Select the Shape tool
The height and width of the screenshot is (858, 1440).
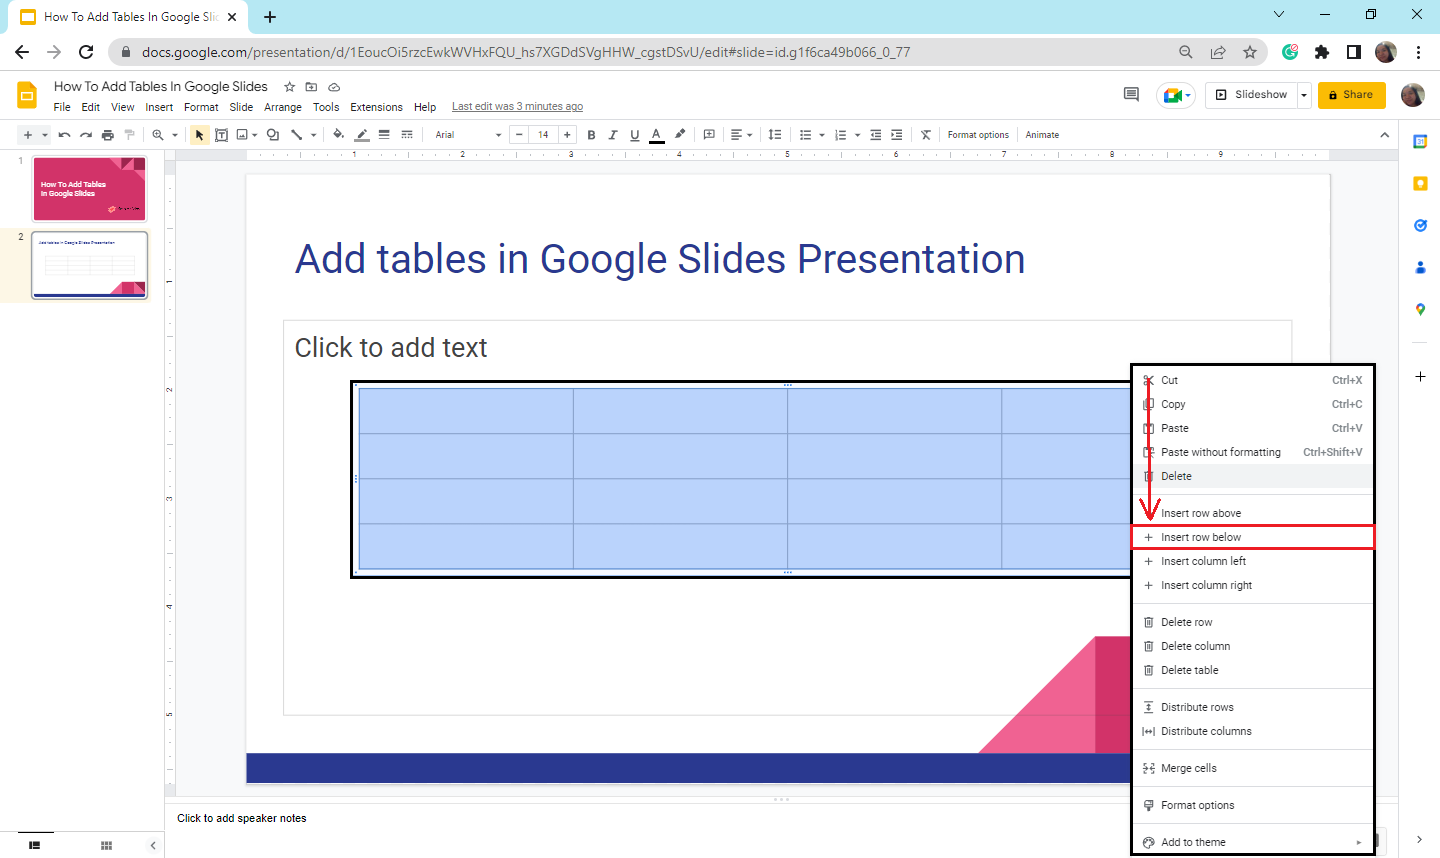click(273, 135)
